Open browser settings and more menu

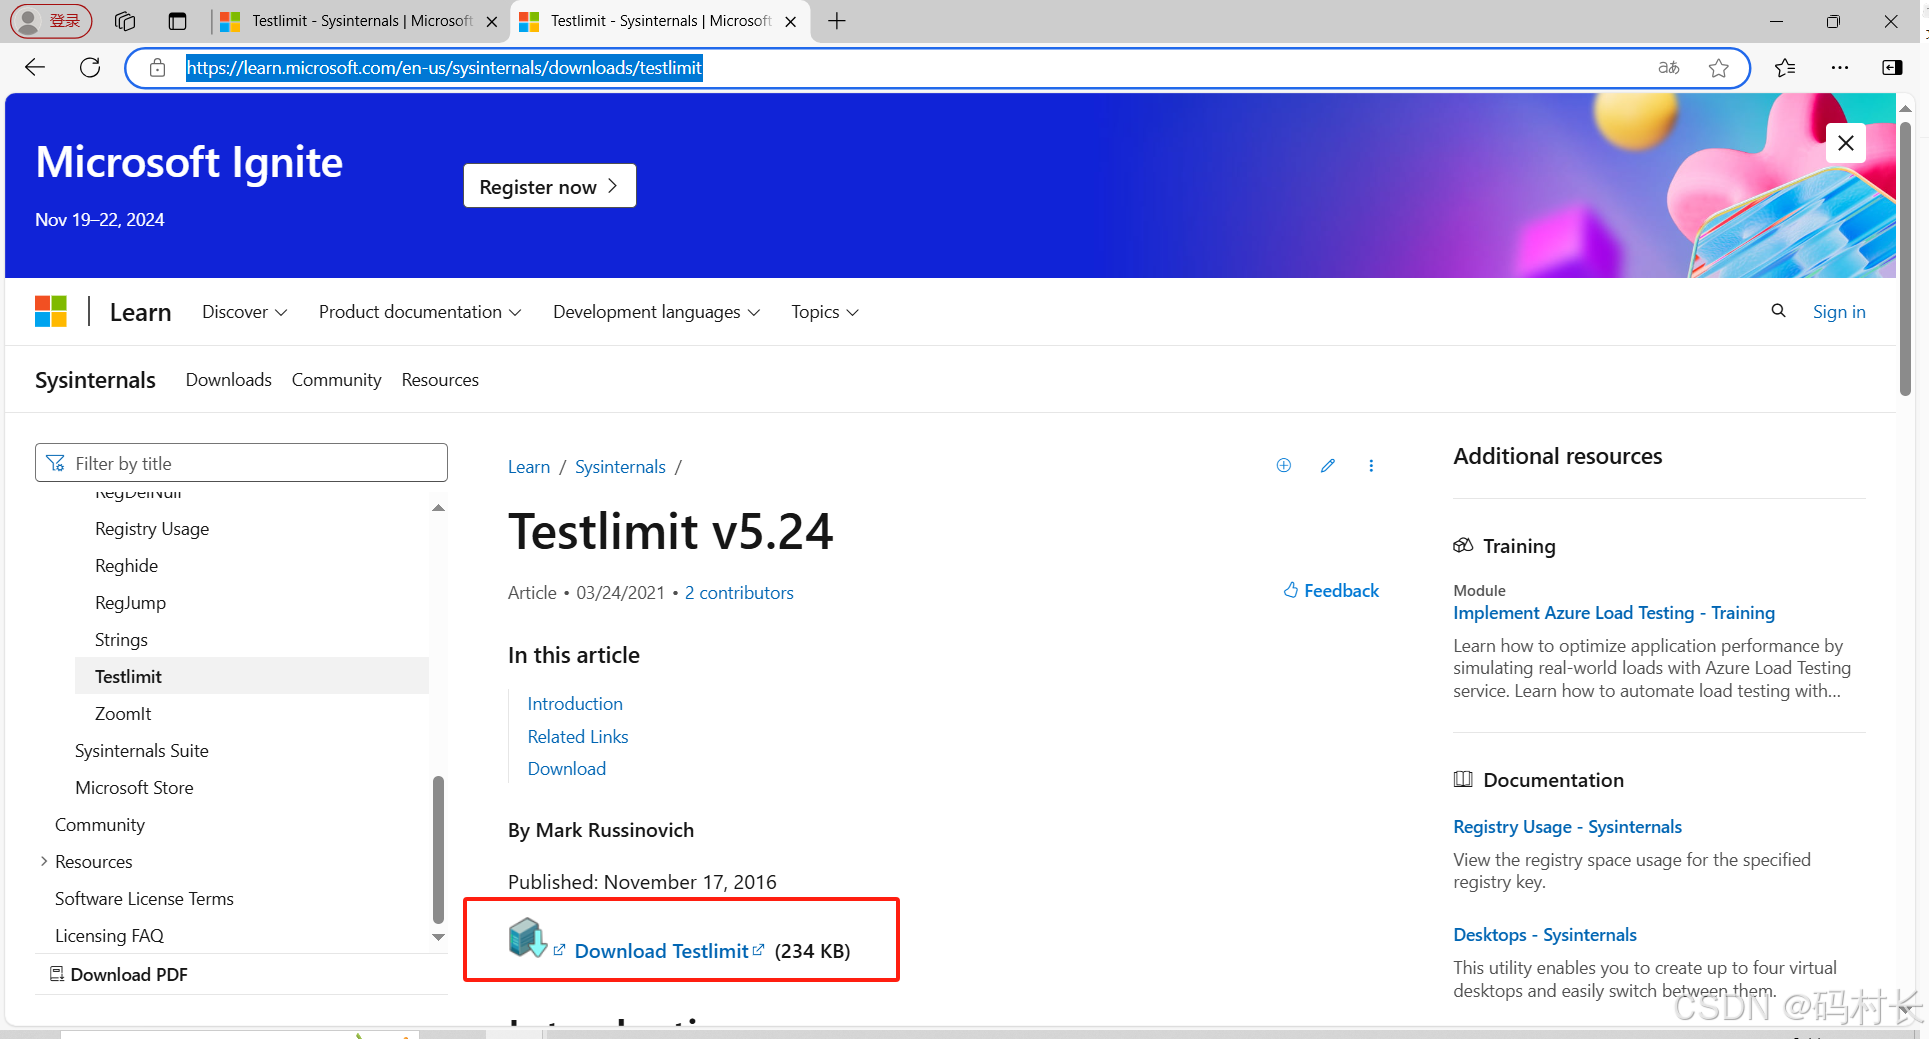coord(1839,67)
